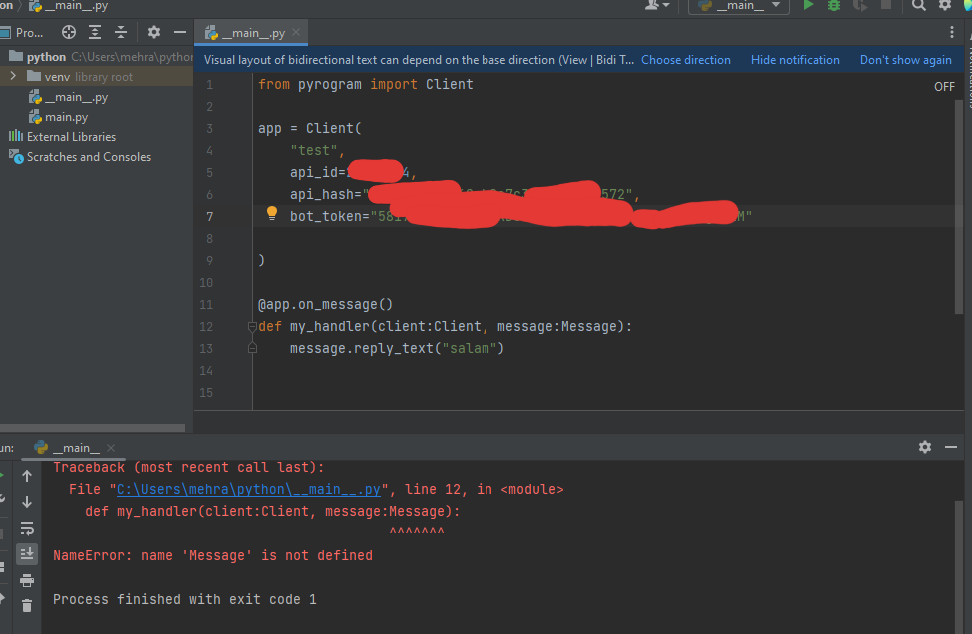Click the Stop process square icon
This screenshot has width=972, height=634.
(x=886, y=6)
